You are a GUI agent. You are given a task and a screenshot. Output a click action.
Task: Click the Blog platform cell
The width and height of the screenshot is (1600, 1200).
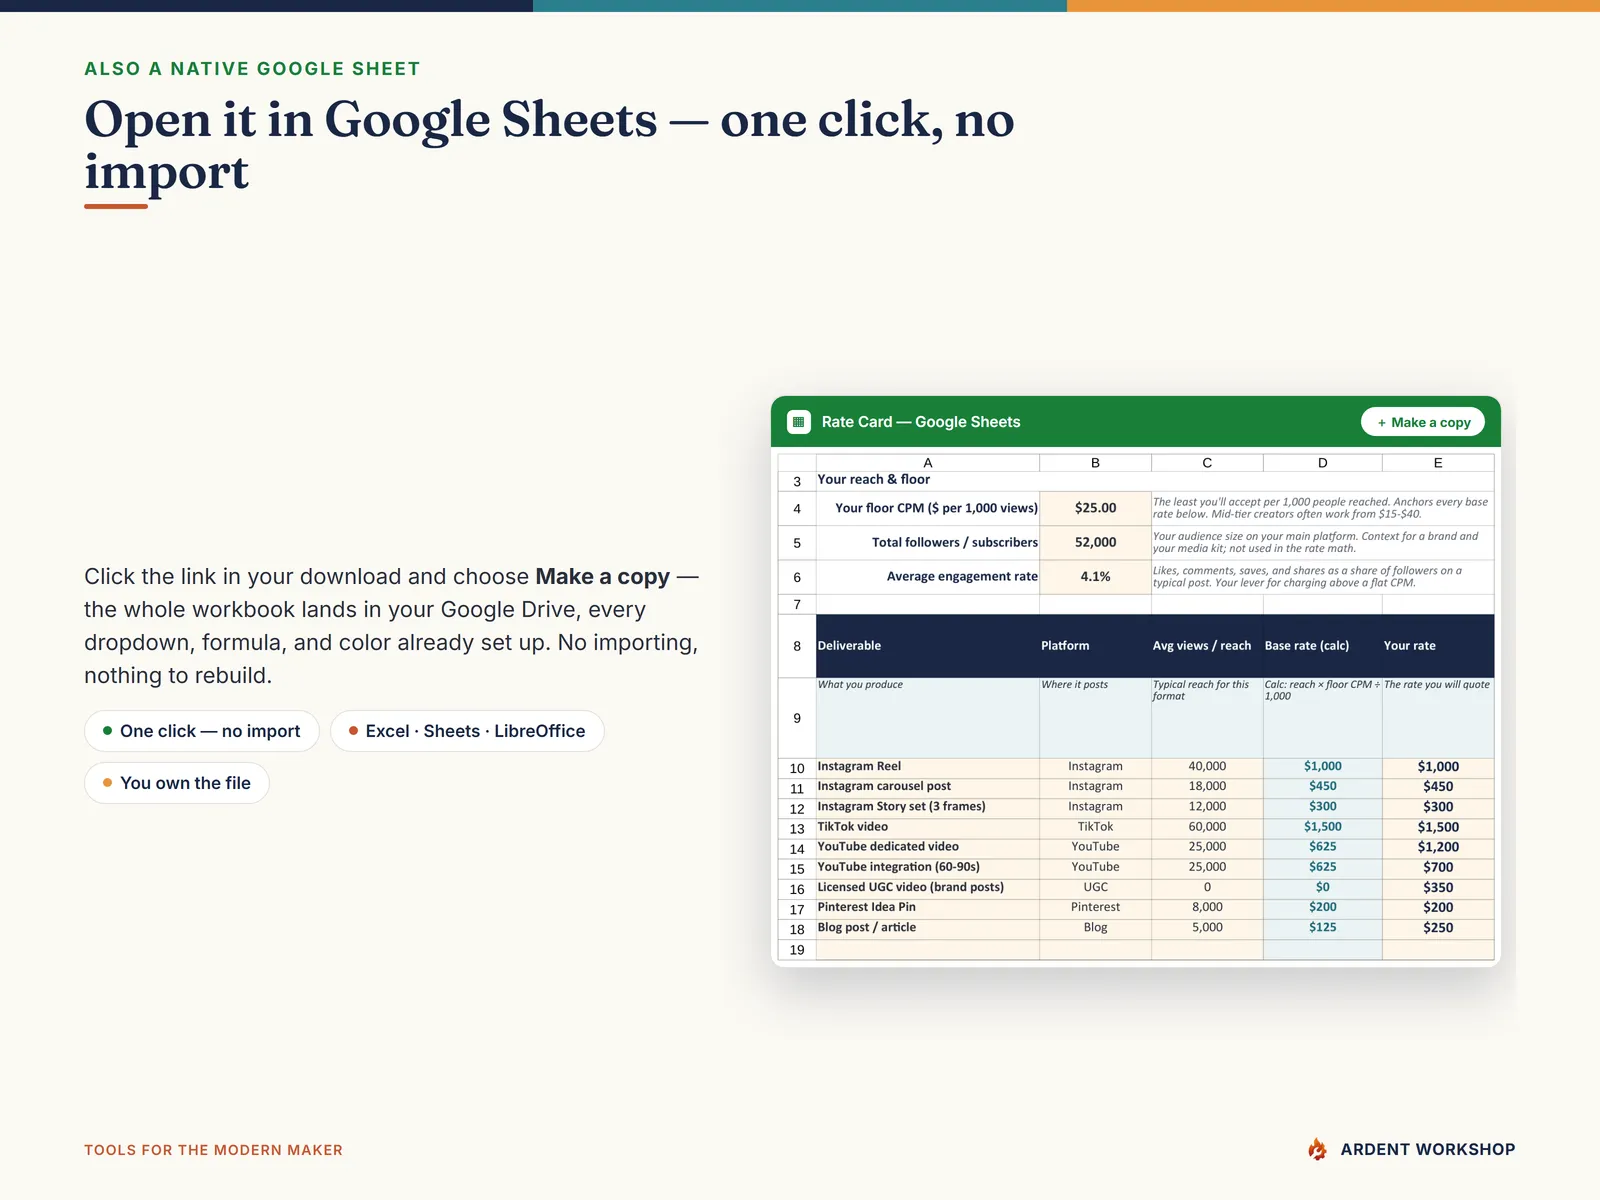1095,928
